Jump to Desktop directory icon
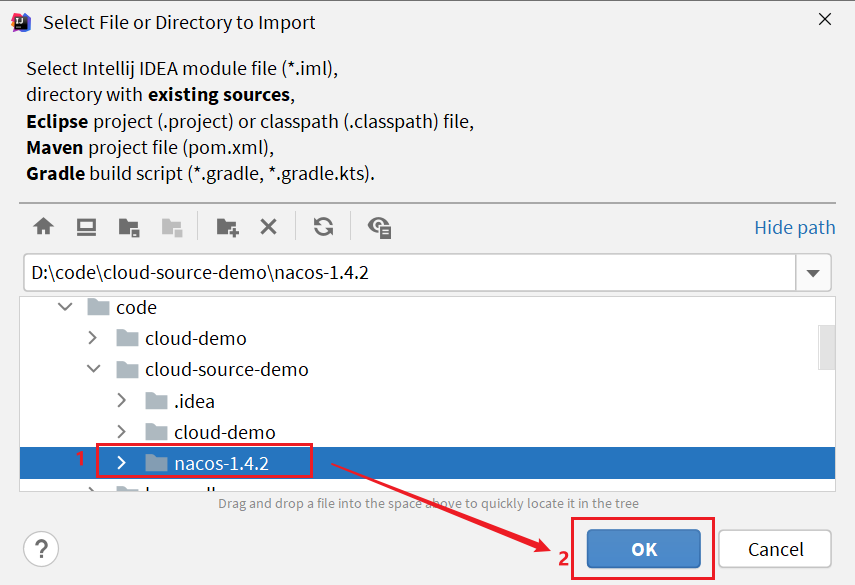This screenshot has height=585, width=855. [86, 227]
